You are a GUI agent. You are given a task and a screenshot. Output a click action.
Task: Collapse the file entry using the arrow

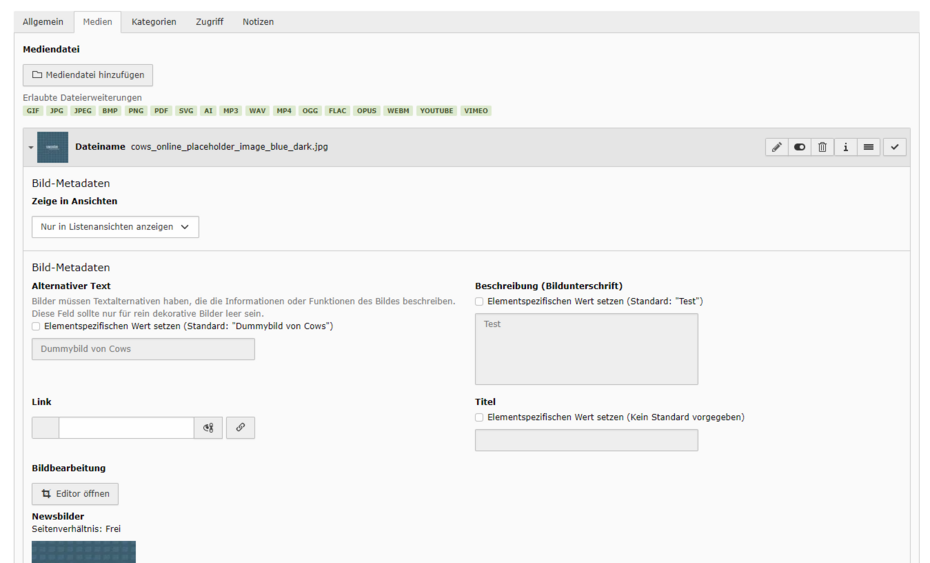[x=31, y=148]
